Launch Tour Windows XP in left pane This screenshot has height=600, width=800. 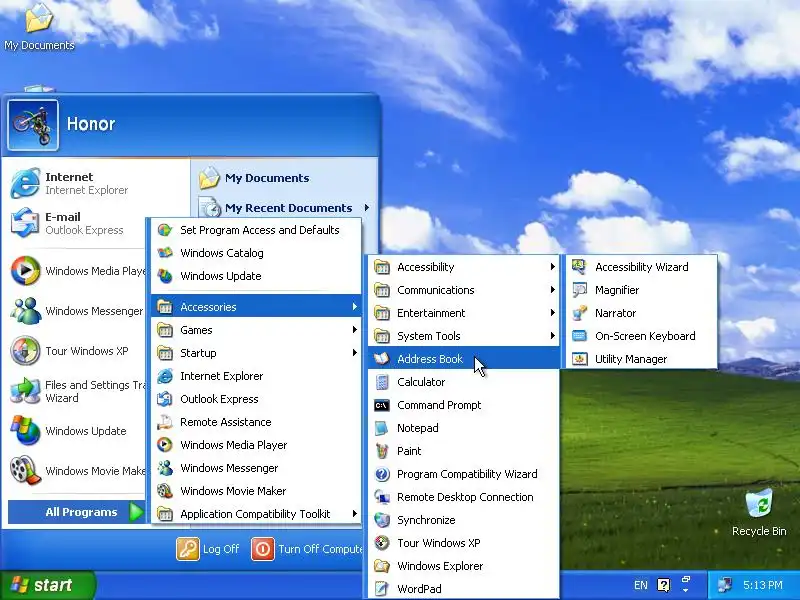[77, 351]
